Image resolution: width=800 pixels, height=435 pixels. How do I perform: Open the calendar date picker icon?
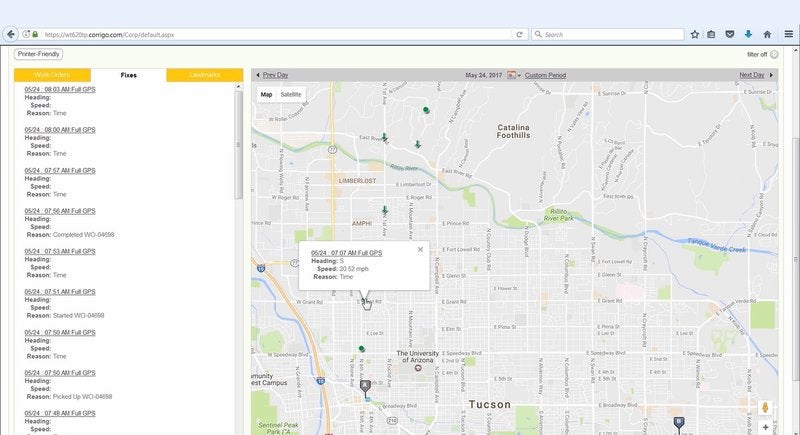coord(512,75)
